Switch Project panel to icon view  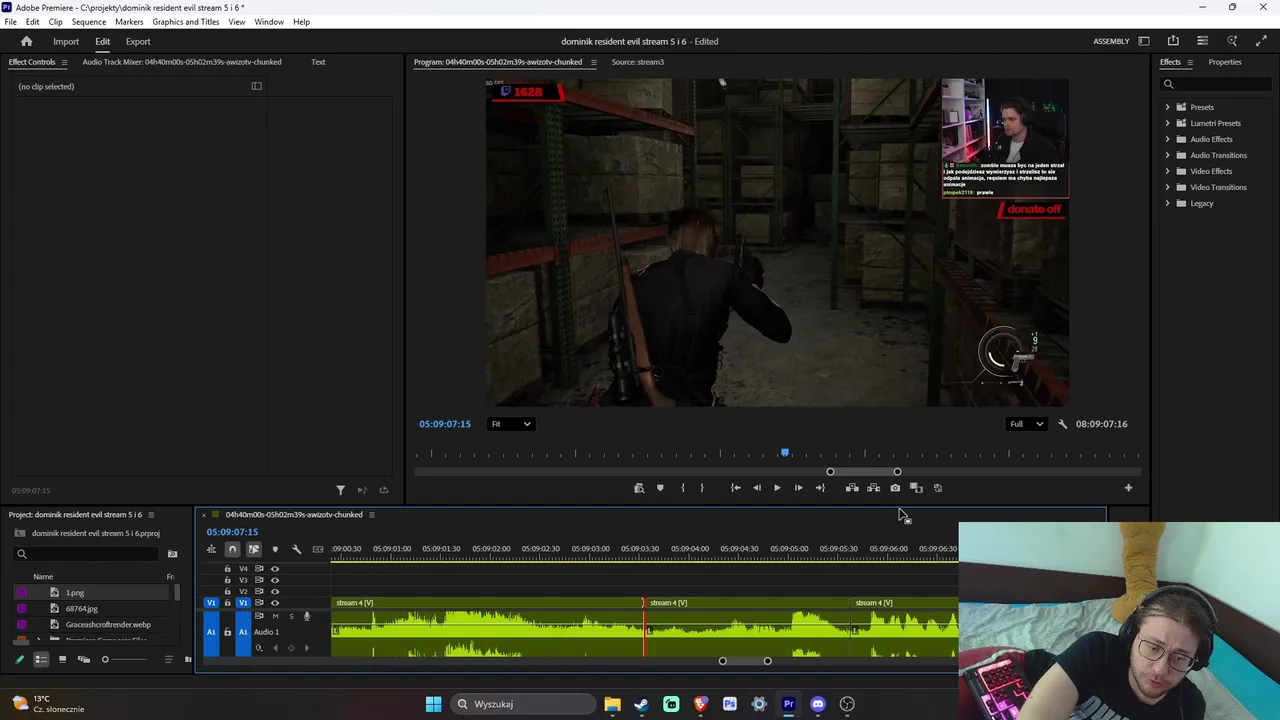62,659
